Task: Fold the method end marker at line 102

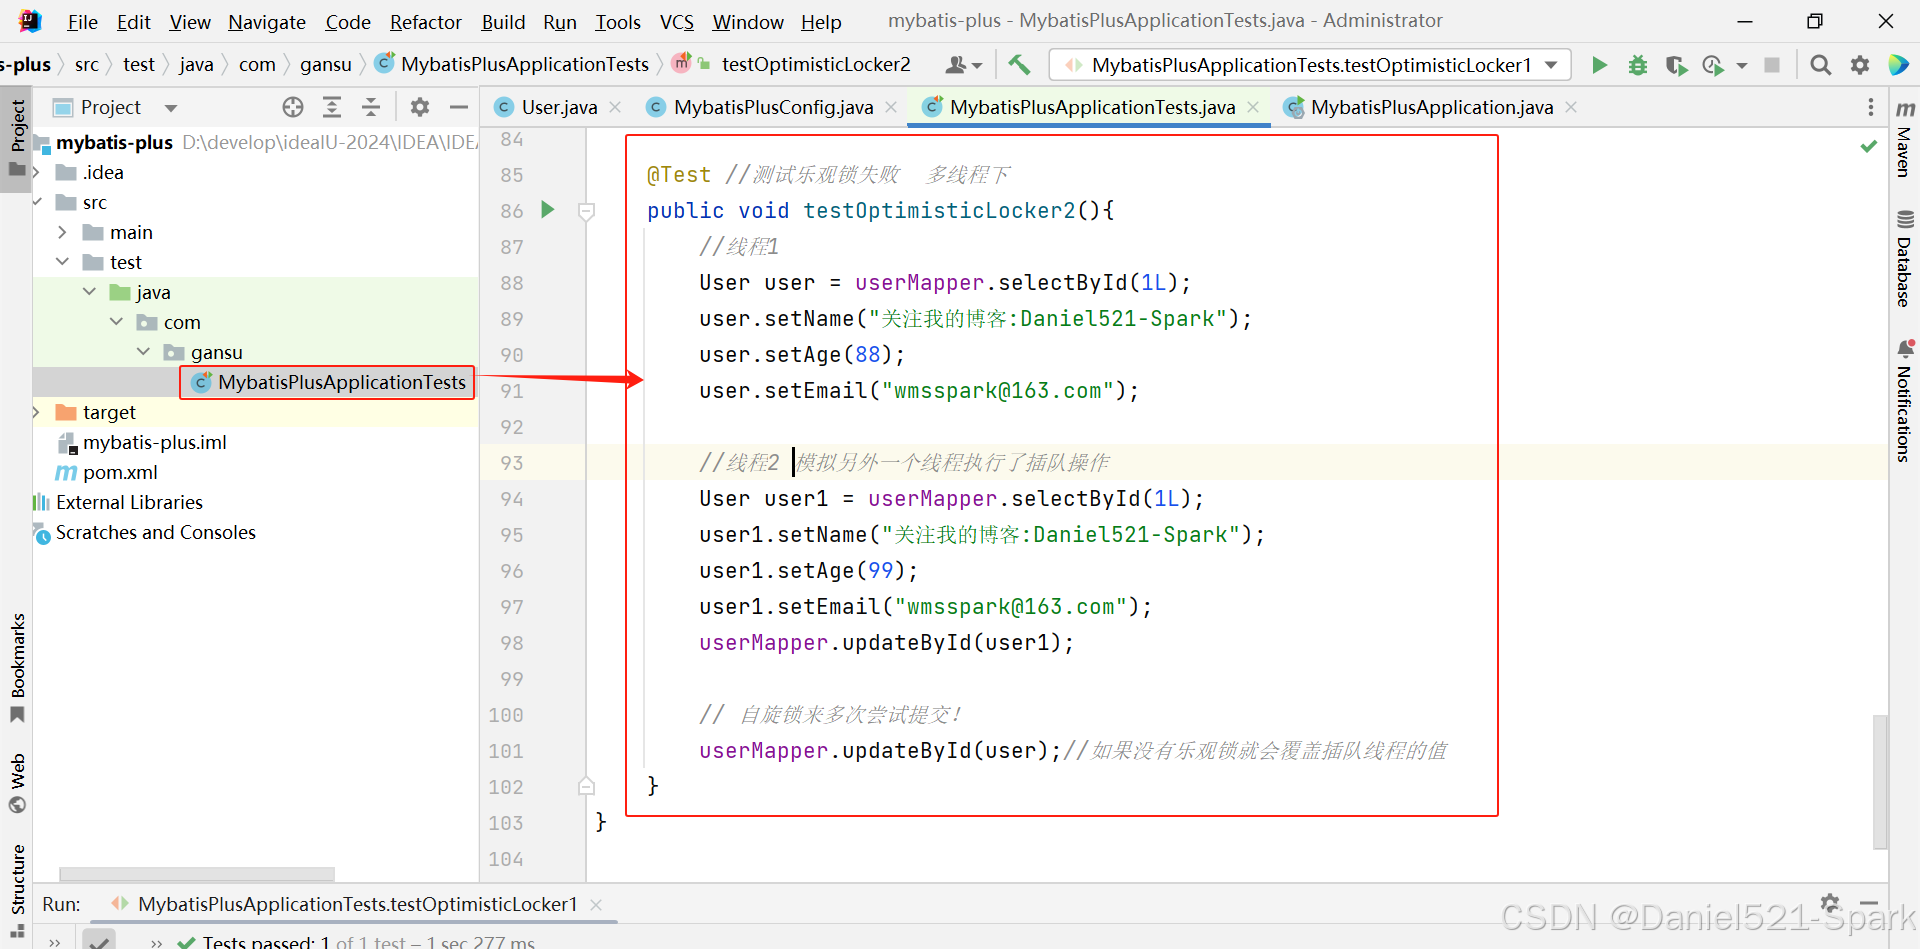Action: tap(587, 786)
